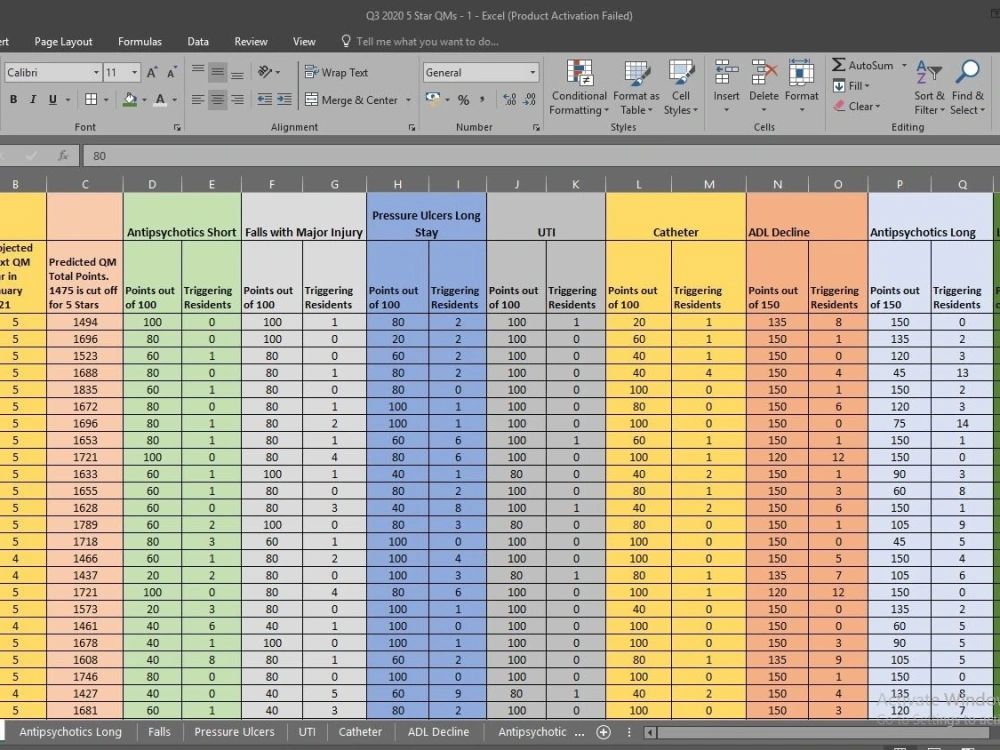This screenshot has width=1000, height=750.
Task: Open Alignment dialog launcher
Action: click(411, 128)
